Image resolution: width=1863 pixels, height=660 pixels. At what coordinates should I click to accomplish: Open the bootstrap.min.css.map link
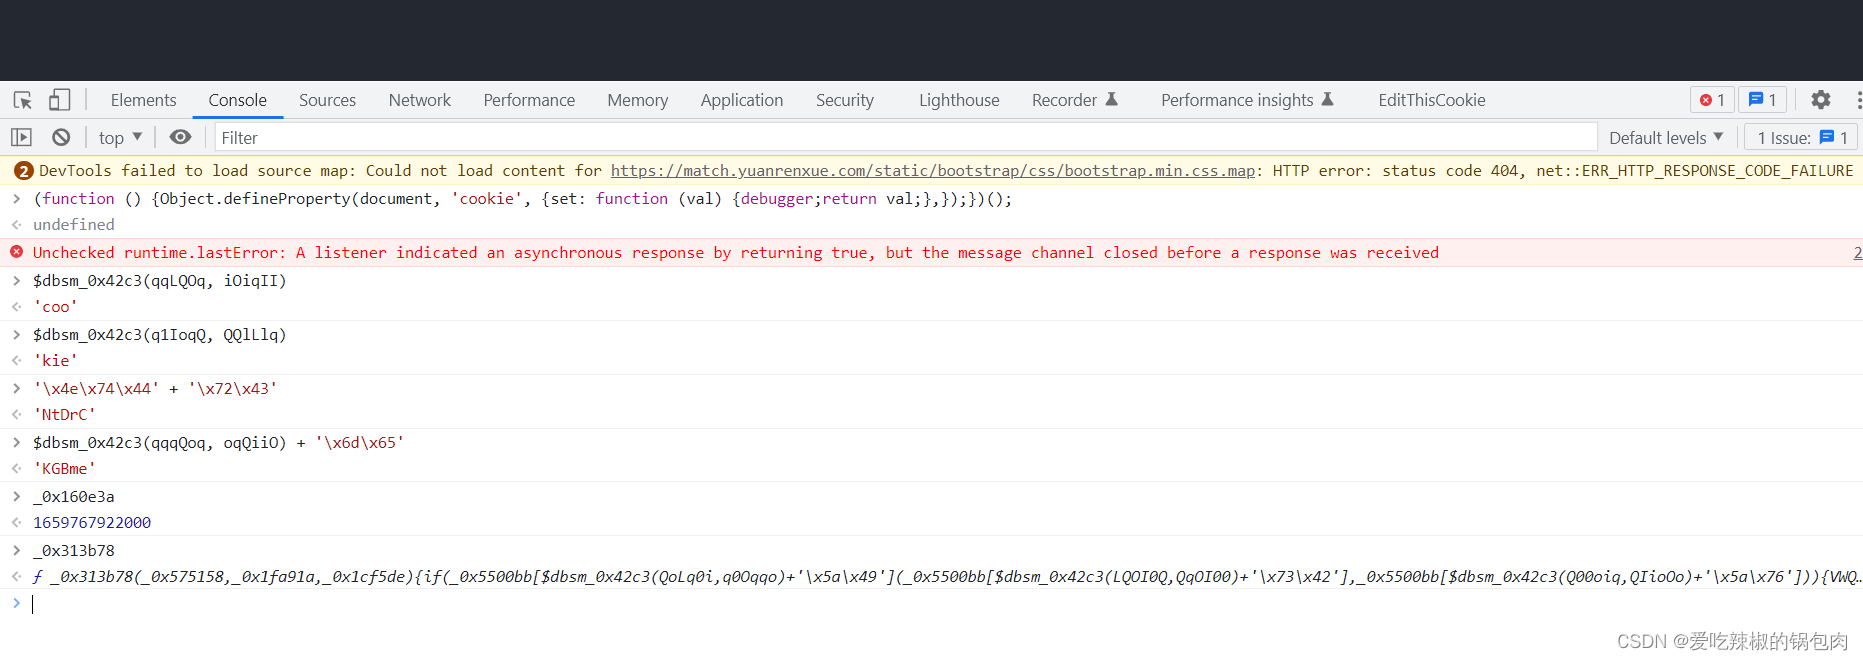click(933, 171)
